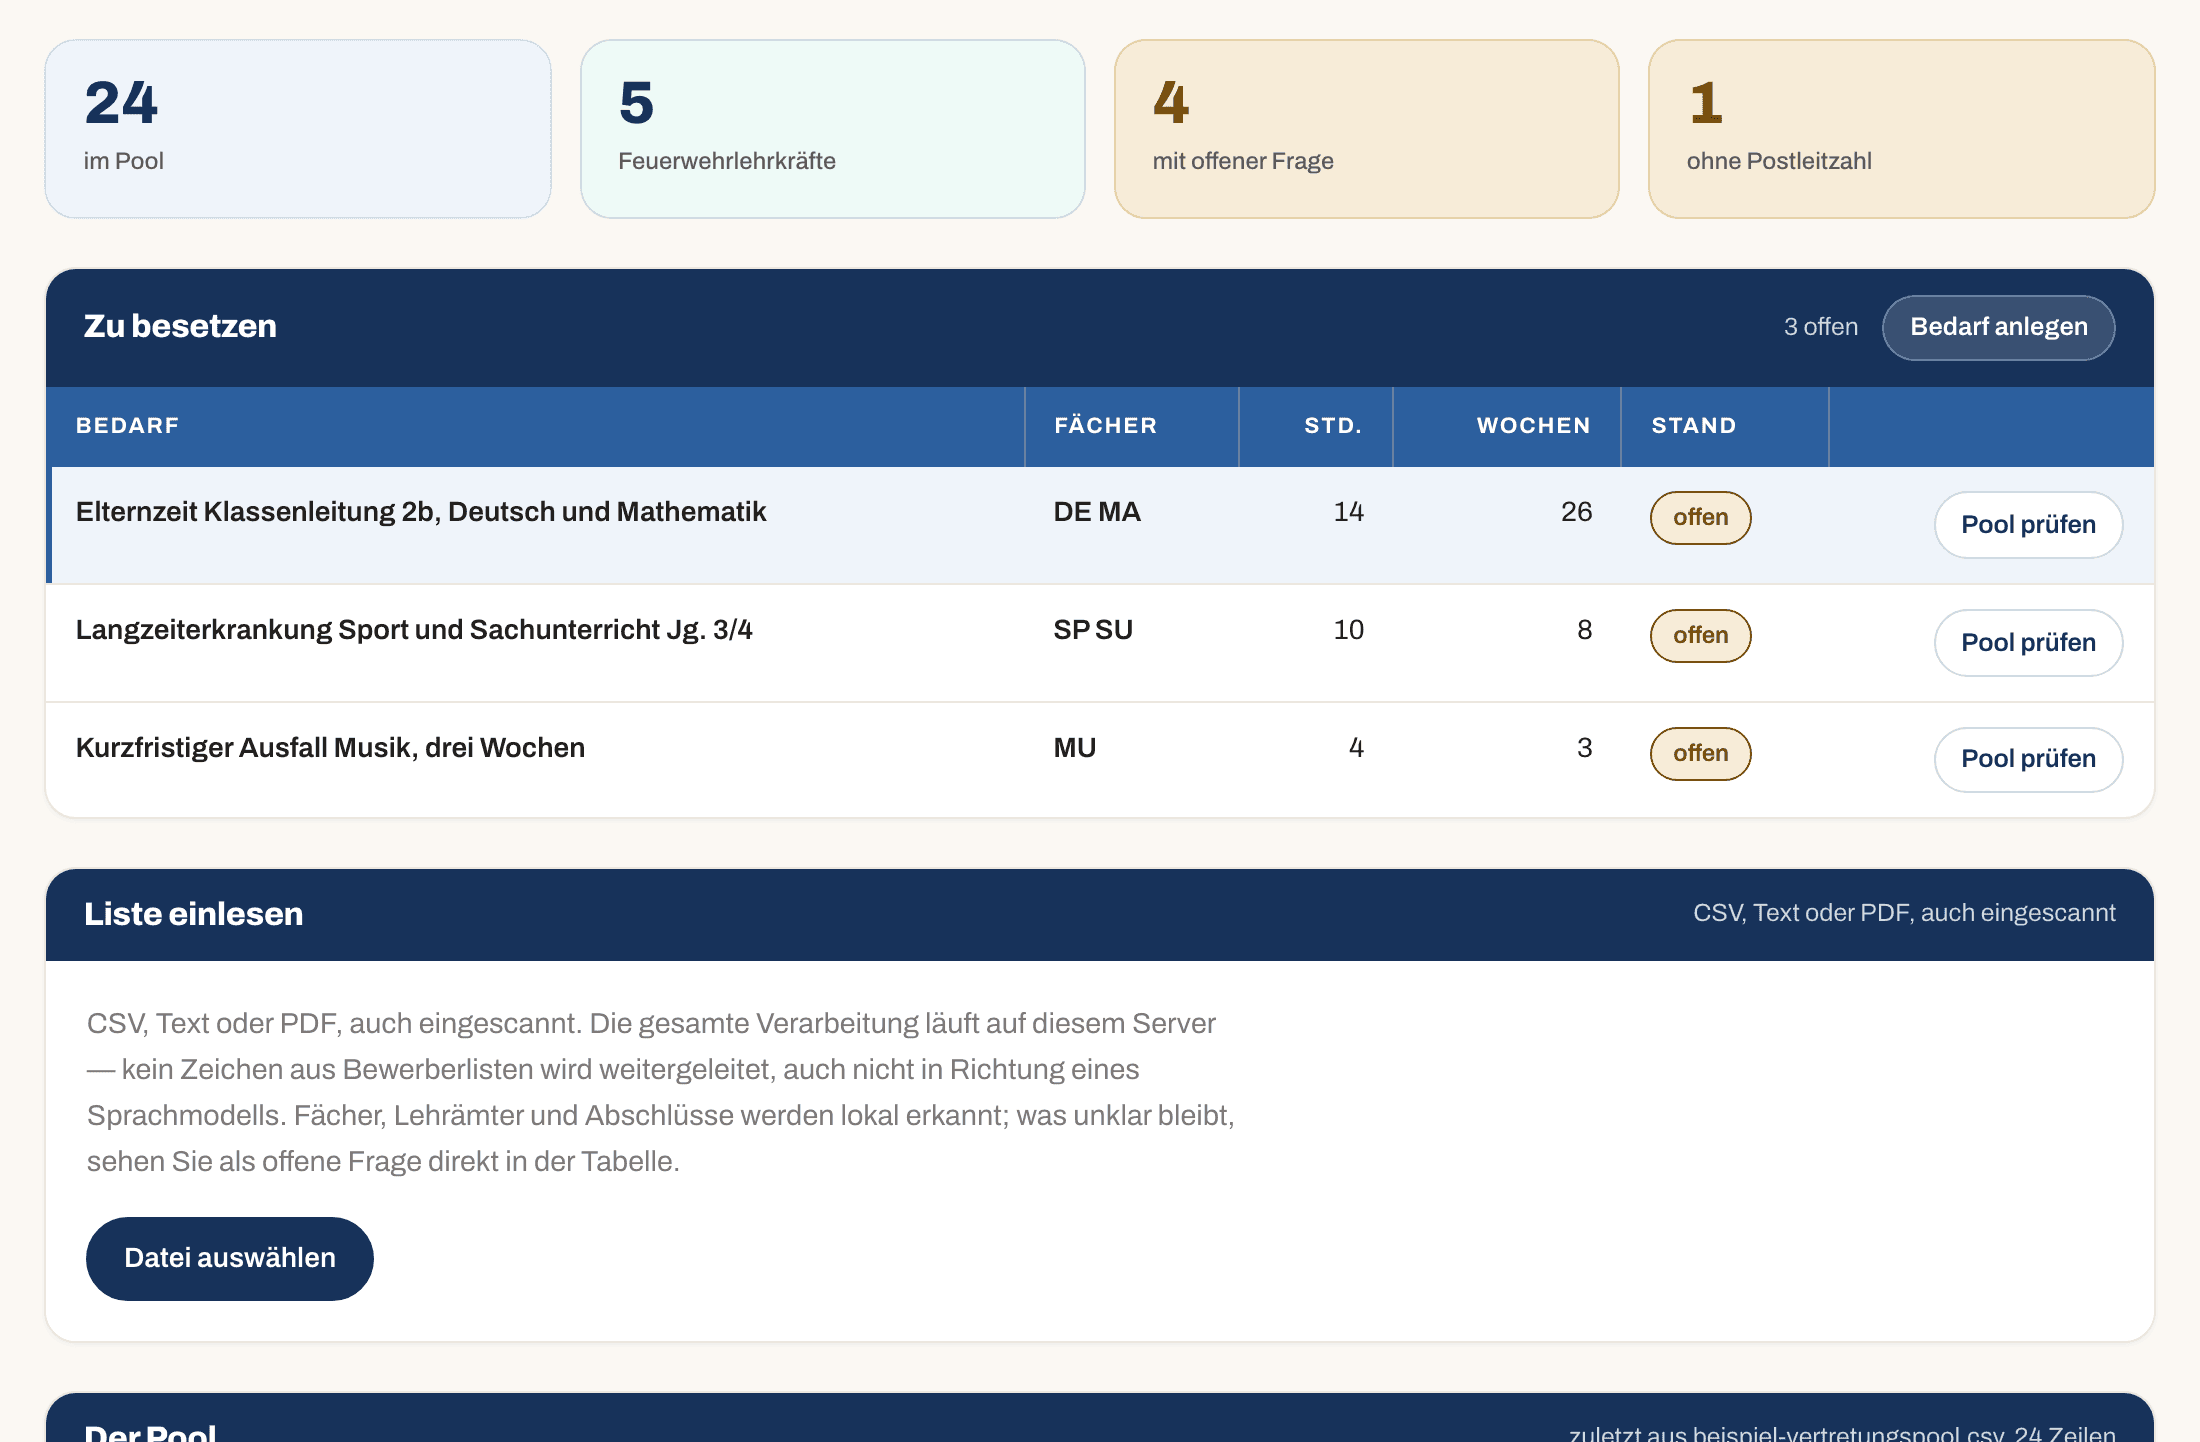Viewport: 2200px width, 1442px height.
Task: Click the 'offen' badge in Musik row
Action: coord(1700,754)
